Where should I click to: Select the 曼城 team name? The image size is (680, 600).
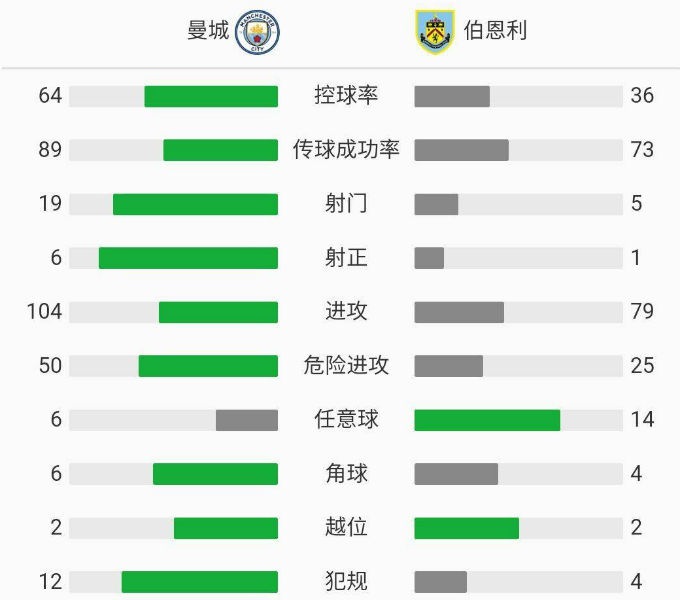coord(208,31)
